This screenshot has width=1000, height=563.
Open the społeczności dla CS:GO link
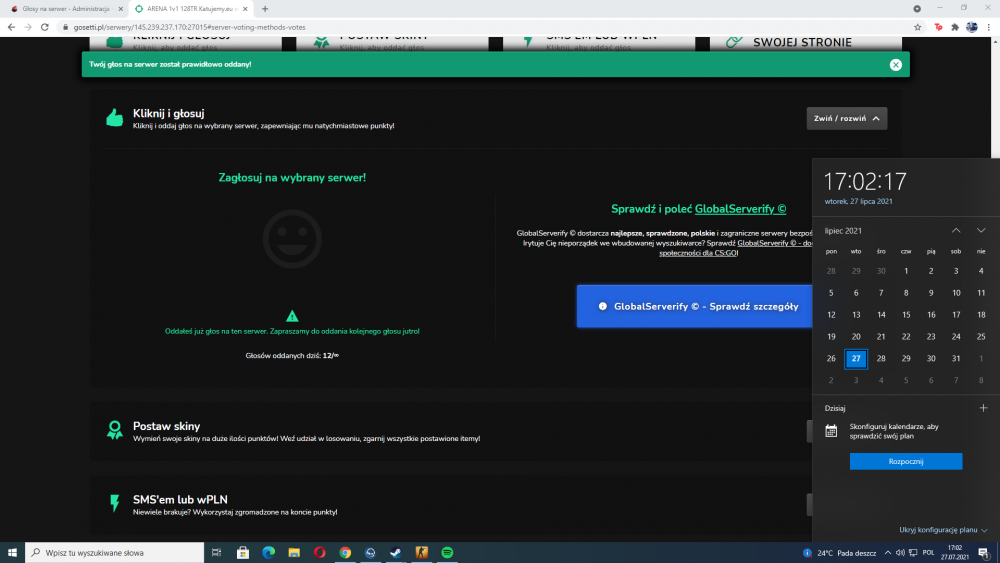[x=698, y=253]
